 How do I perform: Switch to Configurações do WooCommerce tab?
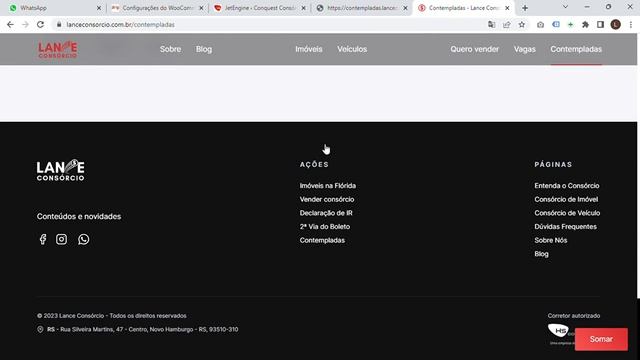(x=157, y=8)
